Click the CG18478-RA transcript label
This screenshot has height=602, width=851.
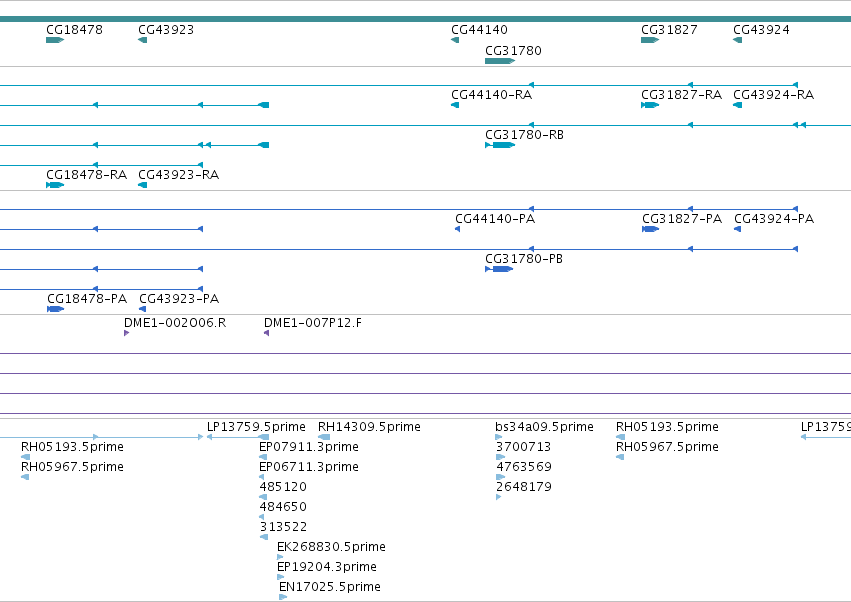click(87, 175)
